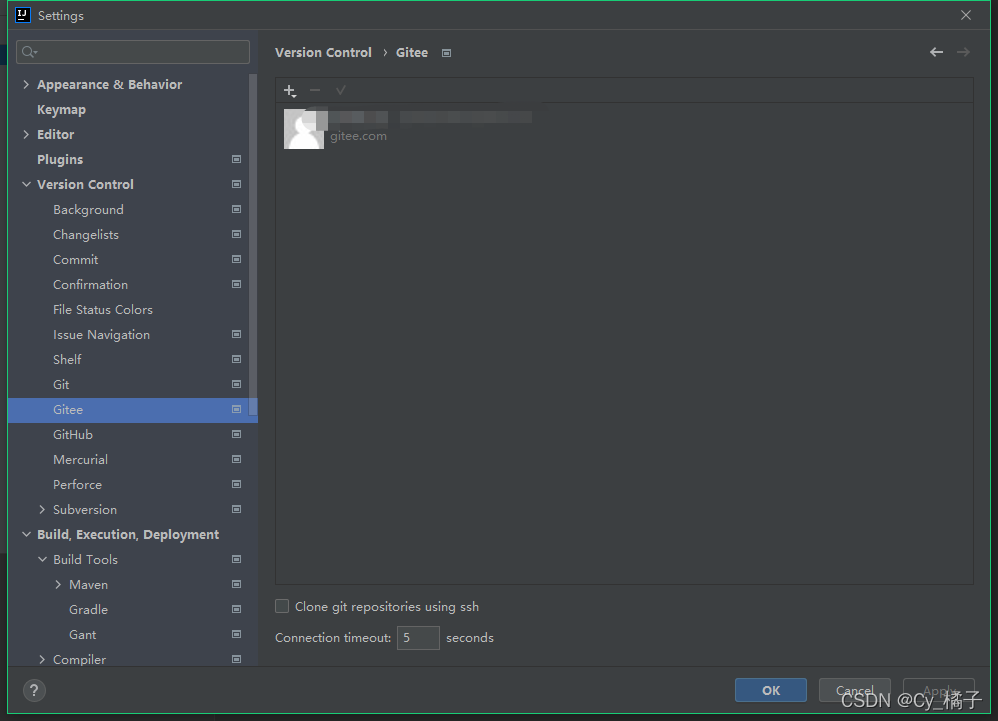
Task: Open Issue Navigation settings page
Action: pyautogui.click(x=101, y=335)
